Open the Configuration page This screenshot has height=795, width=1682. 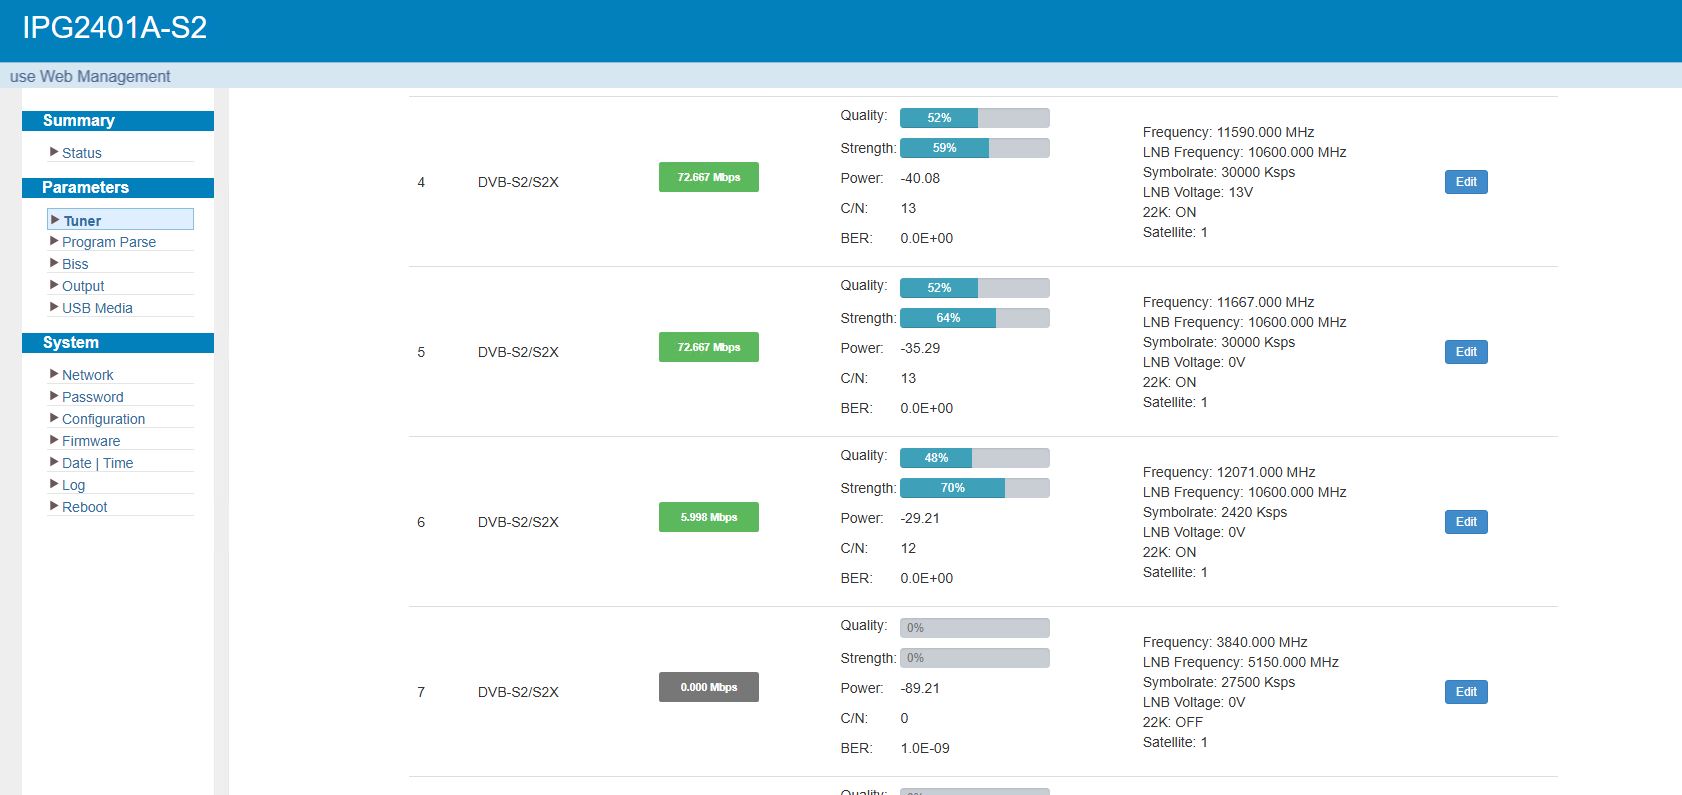(x=103, y=419)
